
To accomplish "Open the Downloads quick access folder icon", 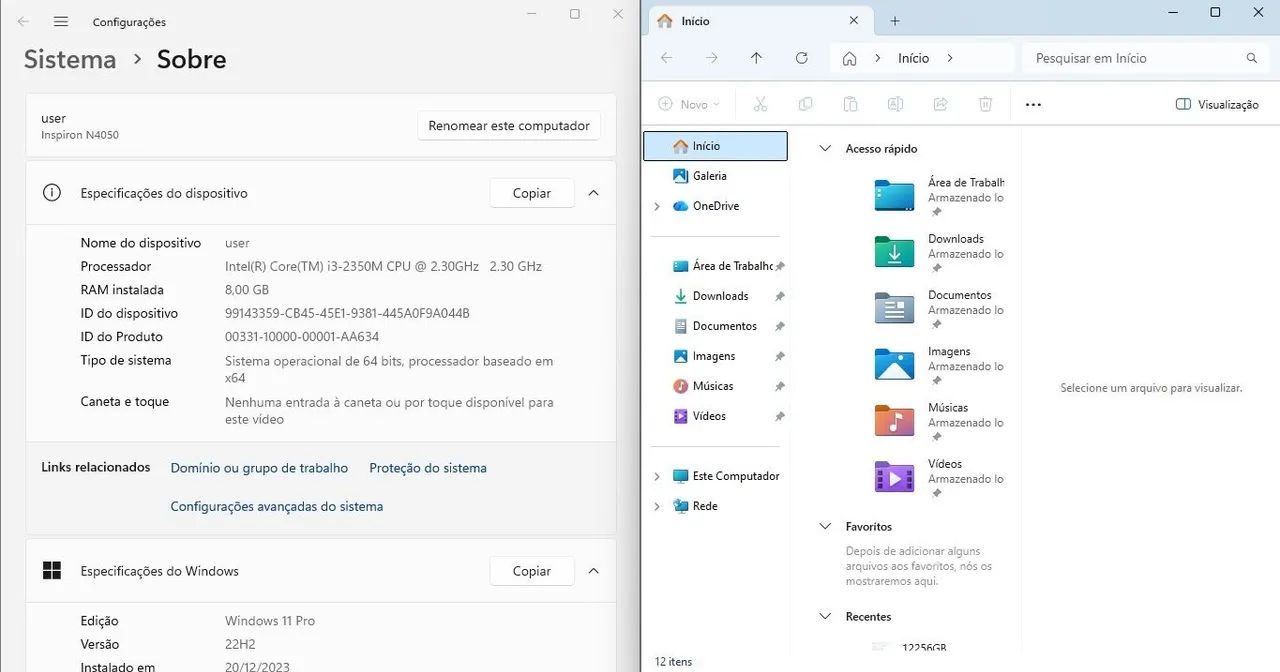I will tap(894, 252).
